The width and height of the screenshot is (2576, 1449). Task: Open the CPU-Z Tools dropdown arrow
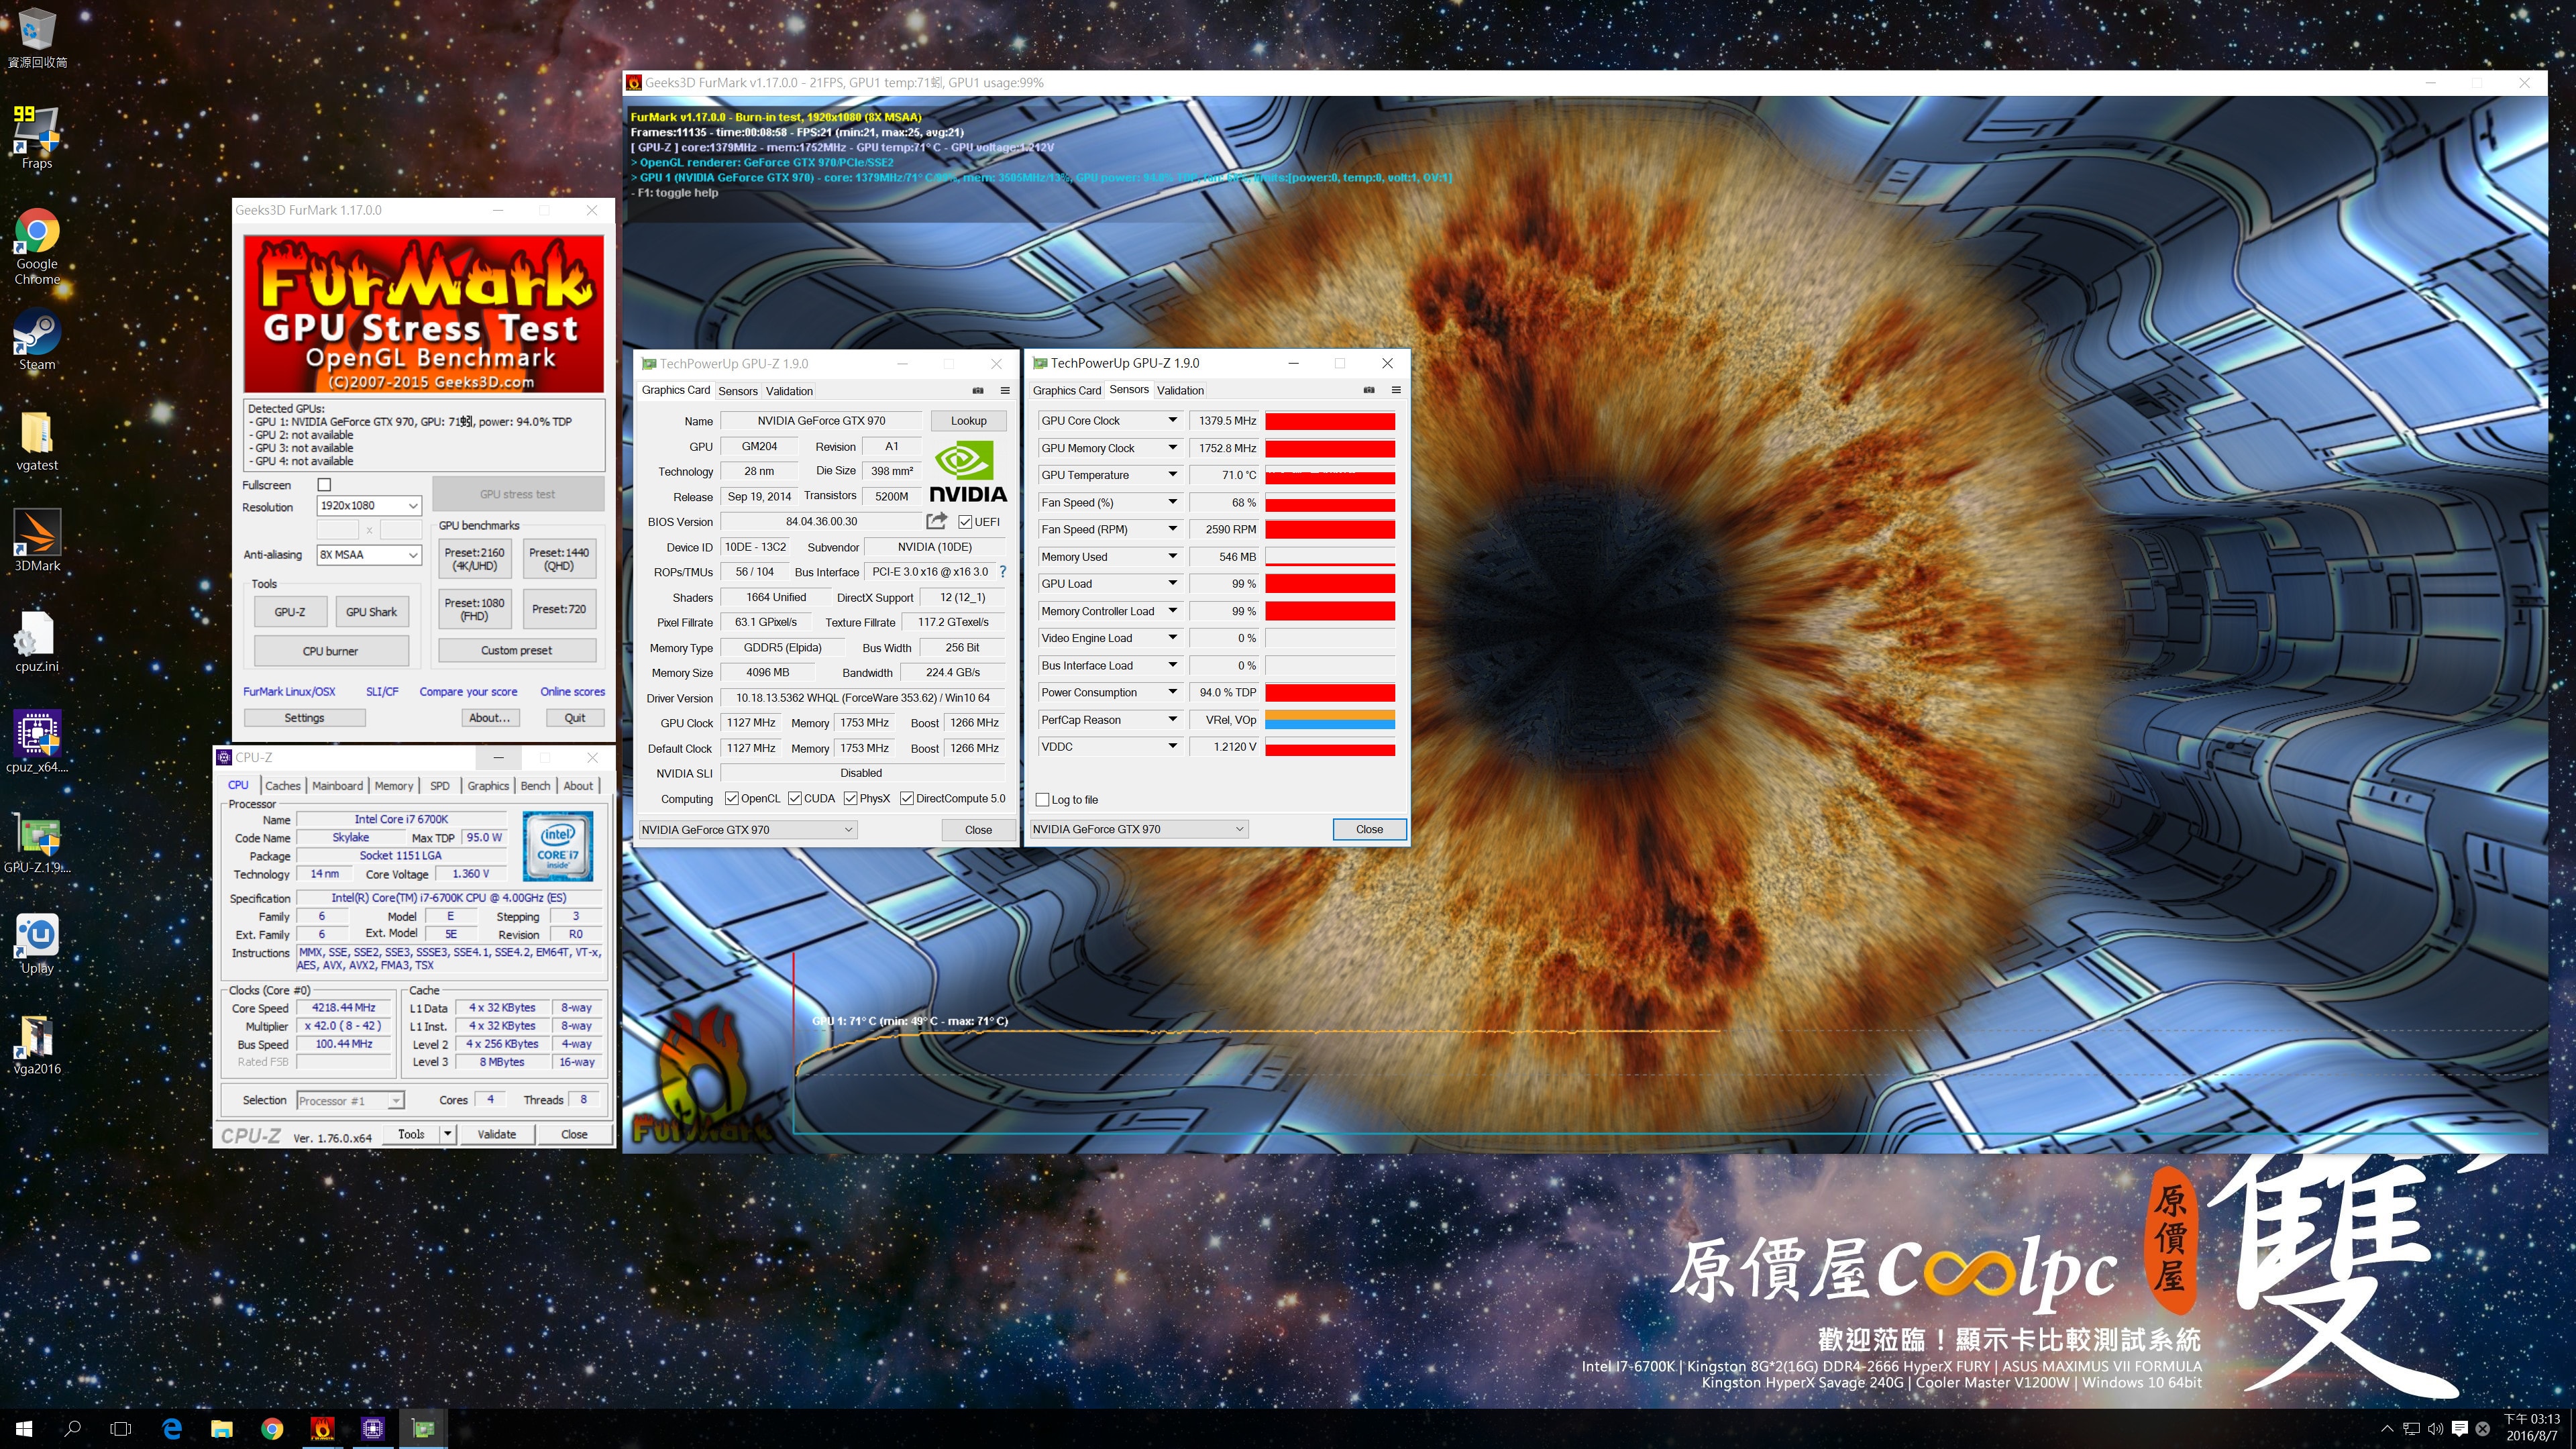(448, 1134)
